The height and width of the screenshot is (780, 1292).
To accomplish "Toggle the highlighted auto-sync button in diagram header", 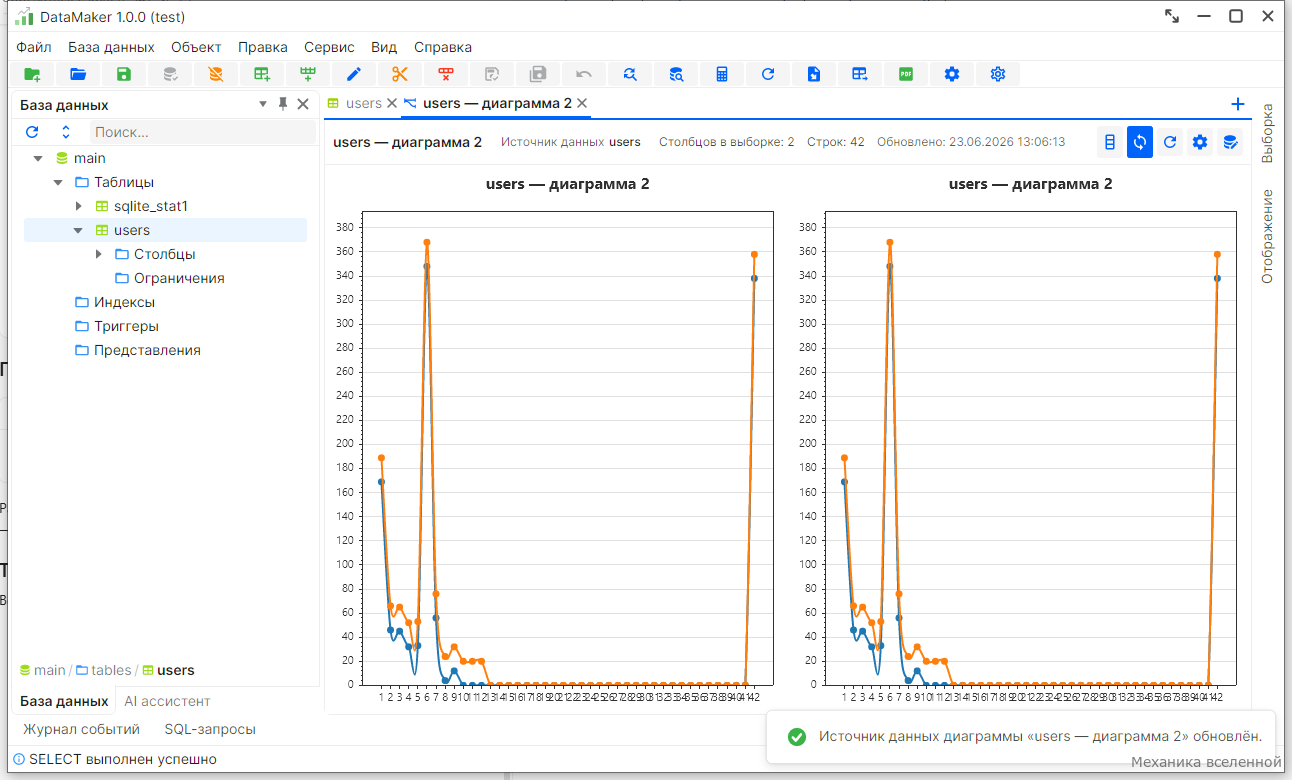I will pyautogui.click(x=1140, y=142).
